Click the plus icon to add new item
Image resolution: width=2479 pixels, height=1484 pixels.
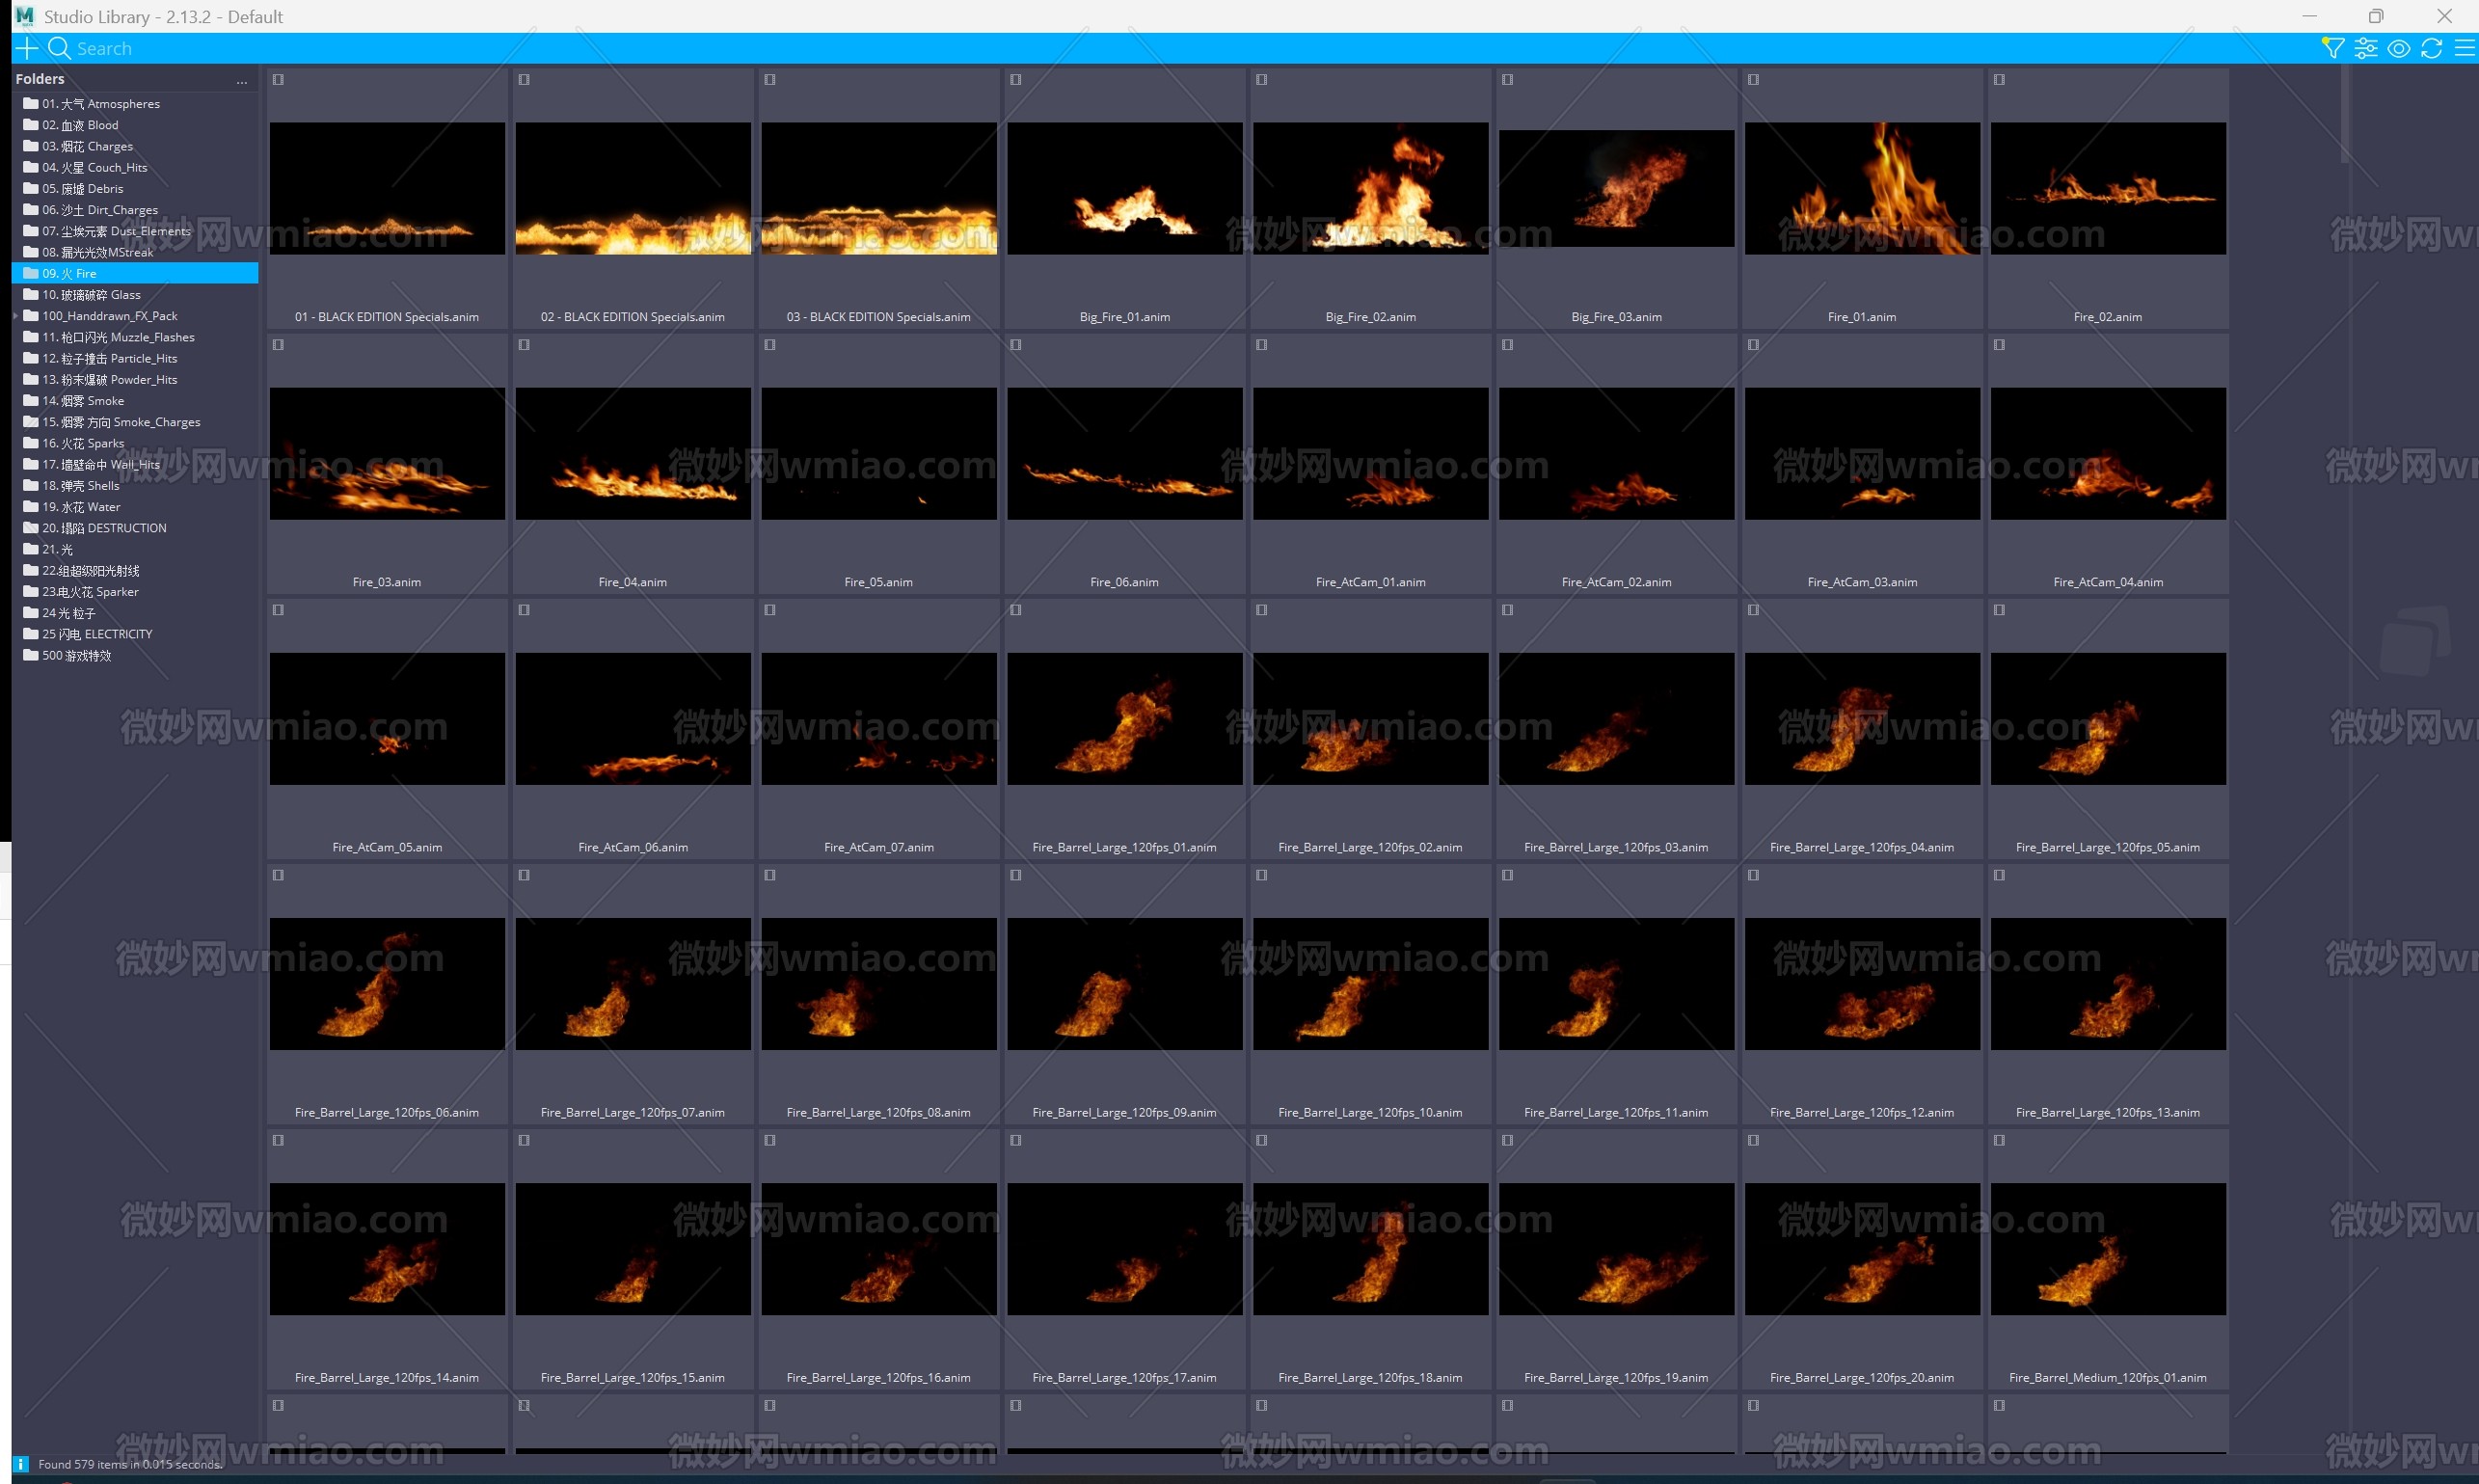27,48
